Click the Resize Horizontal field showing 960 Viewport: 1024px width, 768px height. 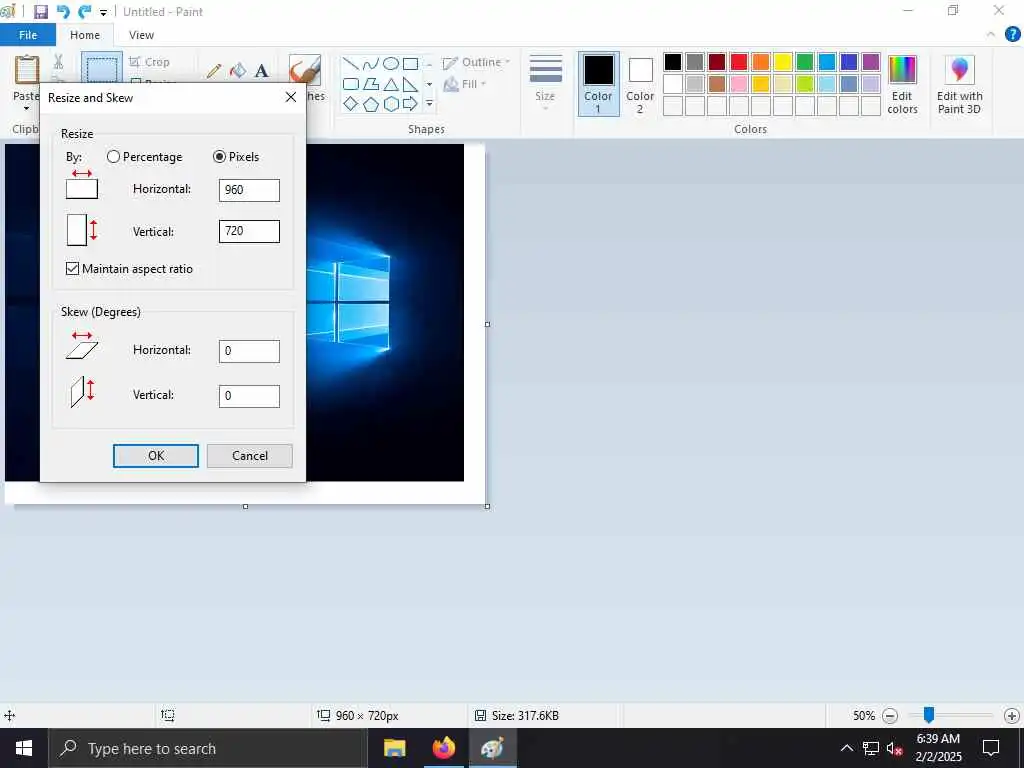pos(249,190)
